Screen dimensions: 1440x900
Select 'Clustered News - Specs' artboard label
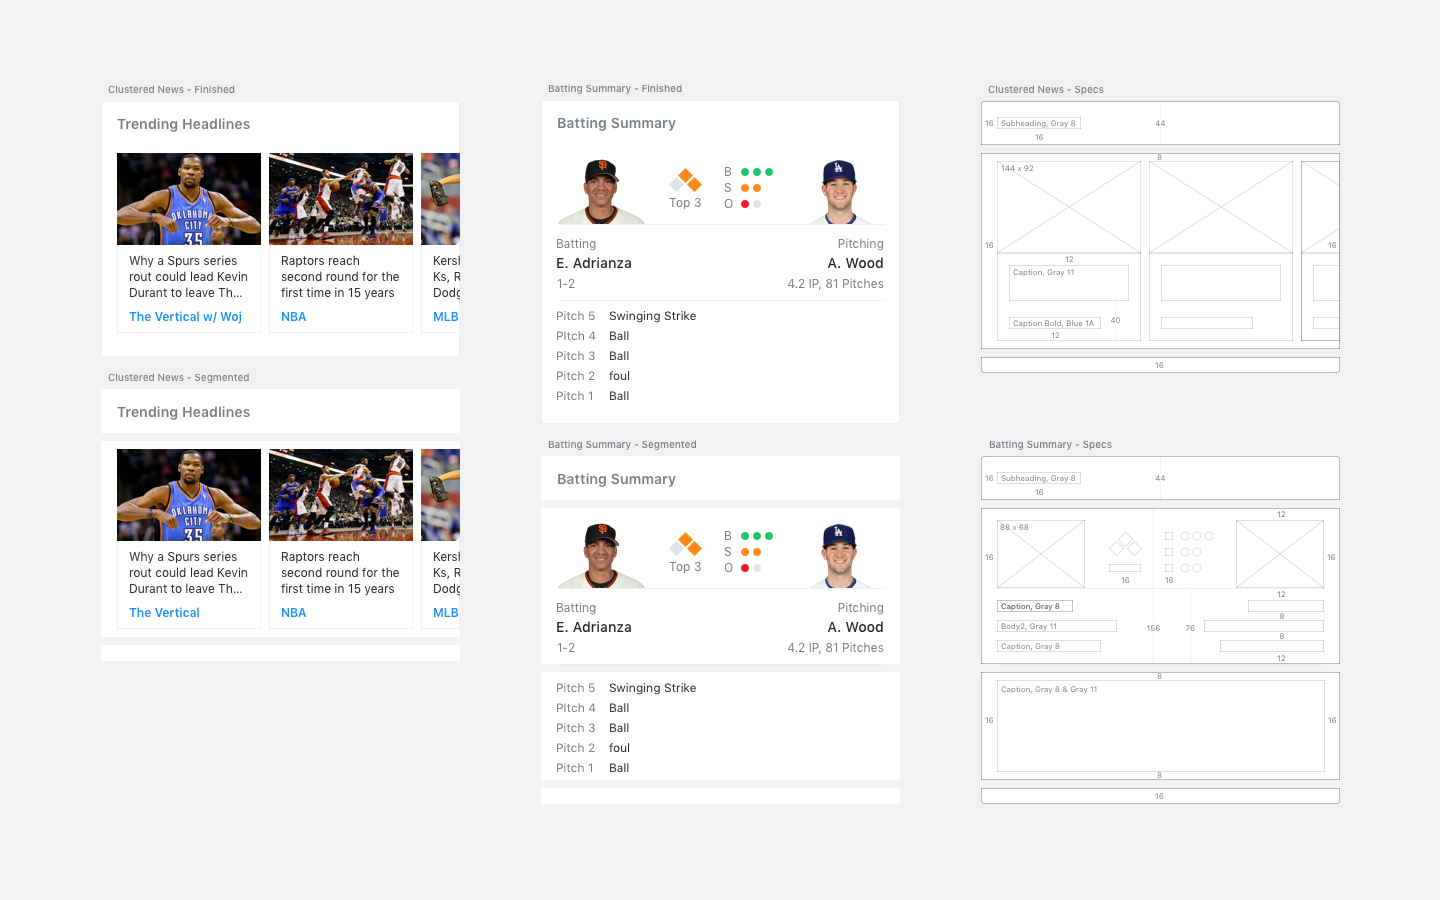[1046, 90]
